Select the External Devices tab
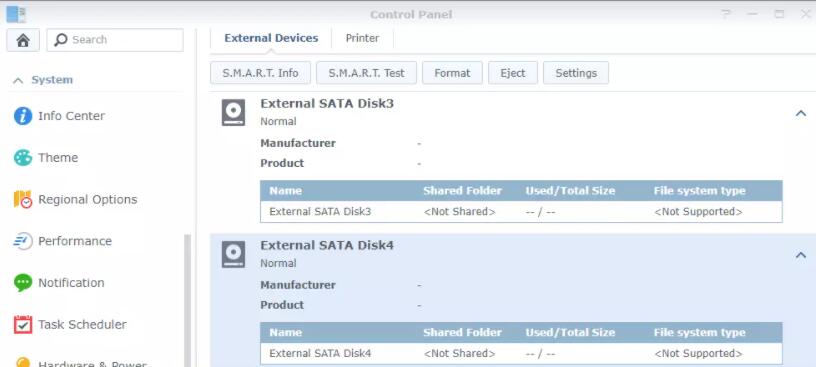 click(x=271, y=38)
